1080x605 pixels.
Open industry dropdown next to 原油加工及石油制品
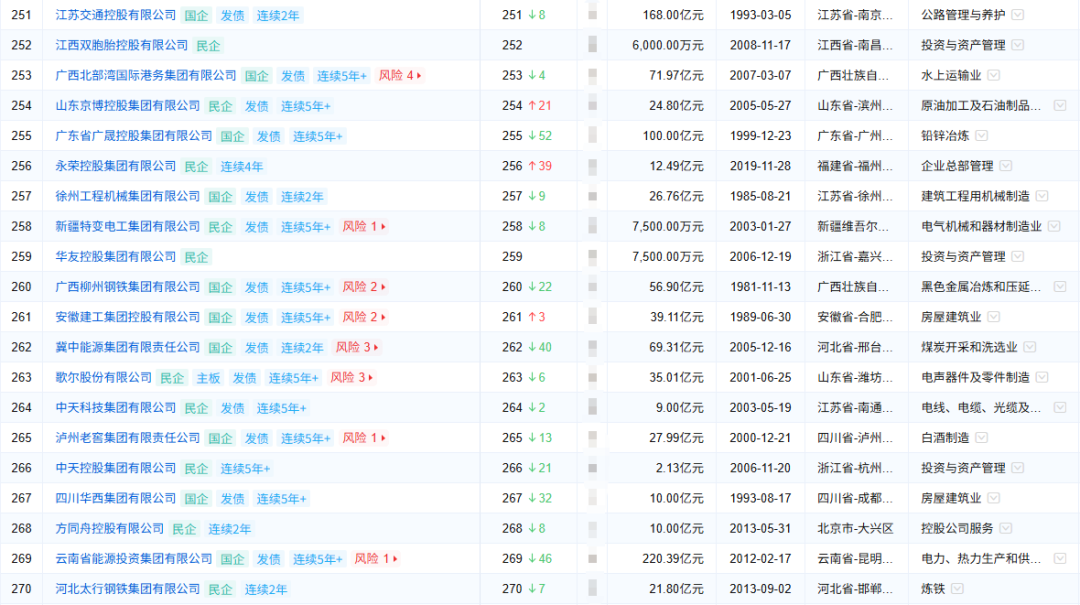click(x=1060, y=105)
